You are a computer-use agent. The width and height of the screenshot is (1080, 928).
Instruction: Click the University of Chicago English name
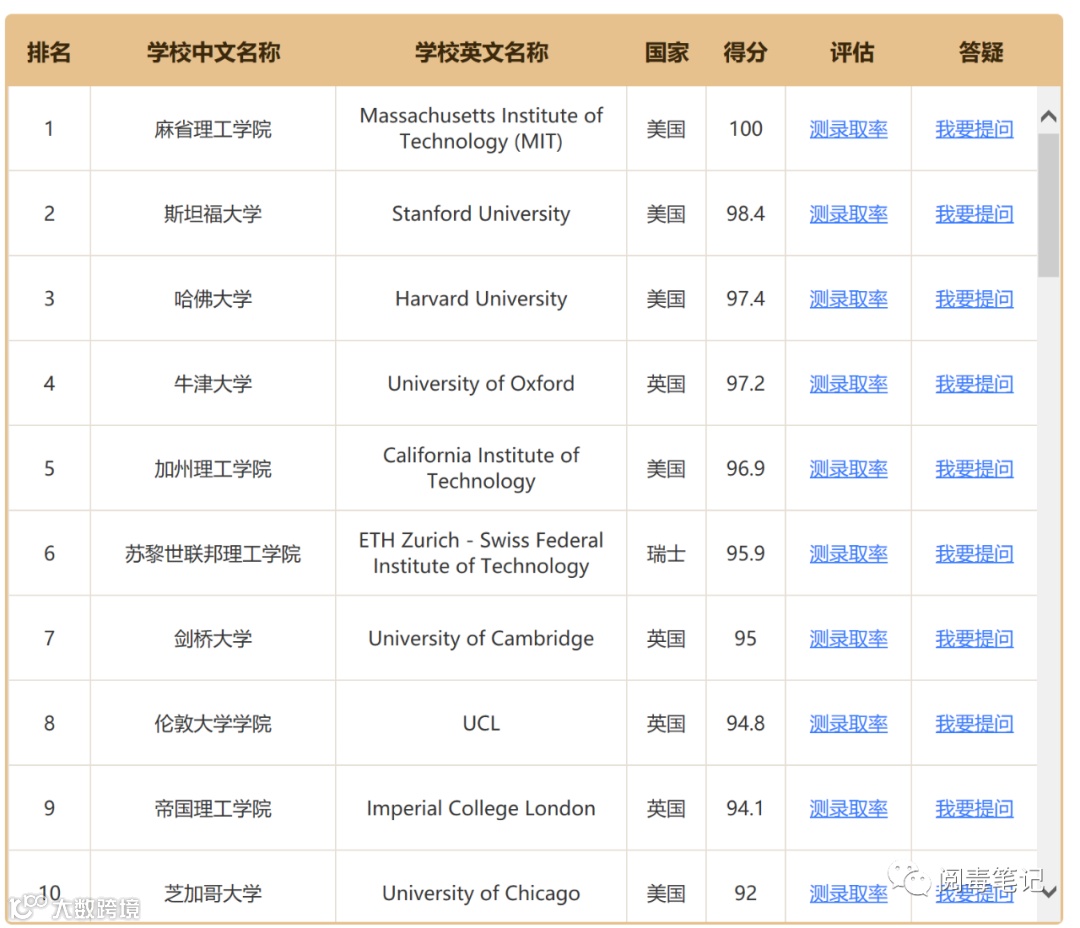click(481, 893)
